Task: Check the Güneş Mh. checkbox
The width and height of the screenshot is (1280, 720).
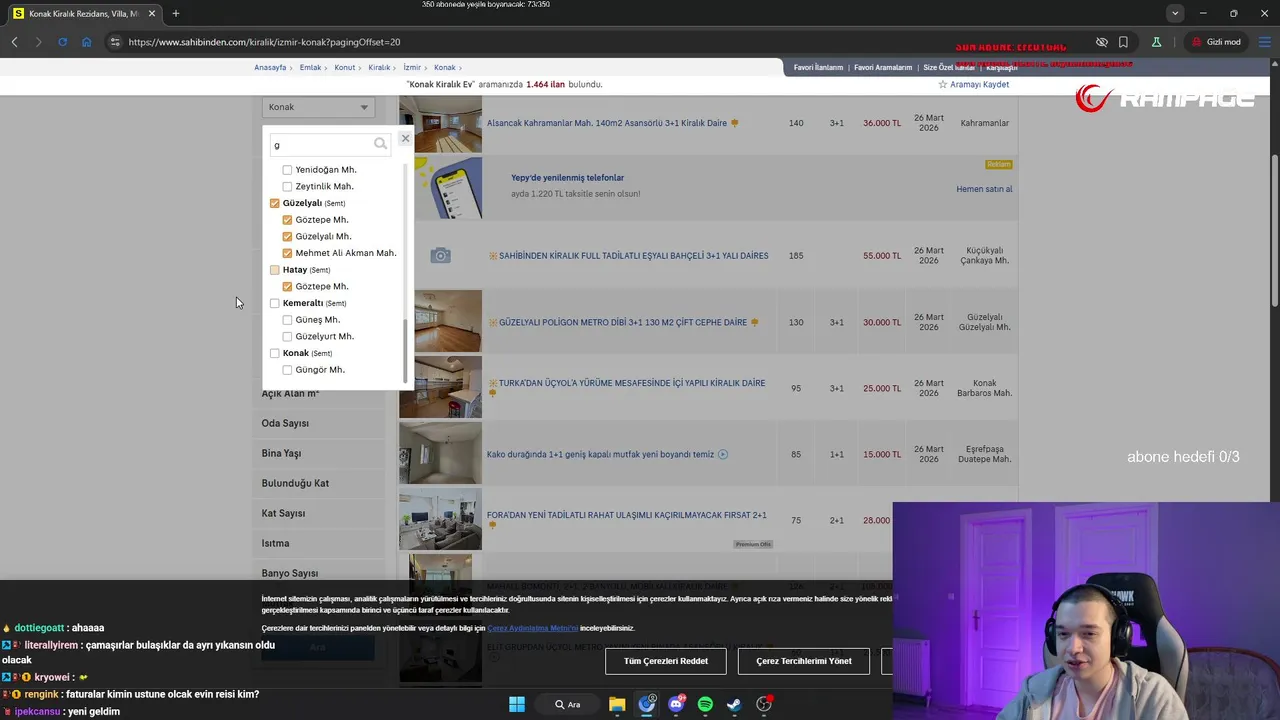Action: (x=287, y=320)
